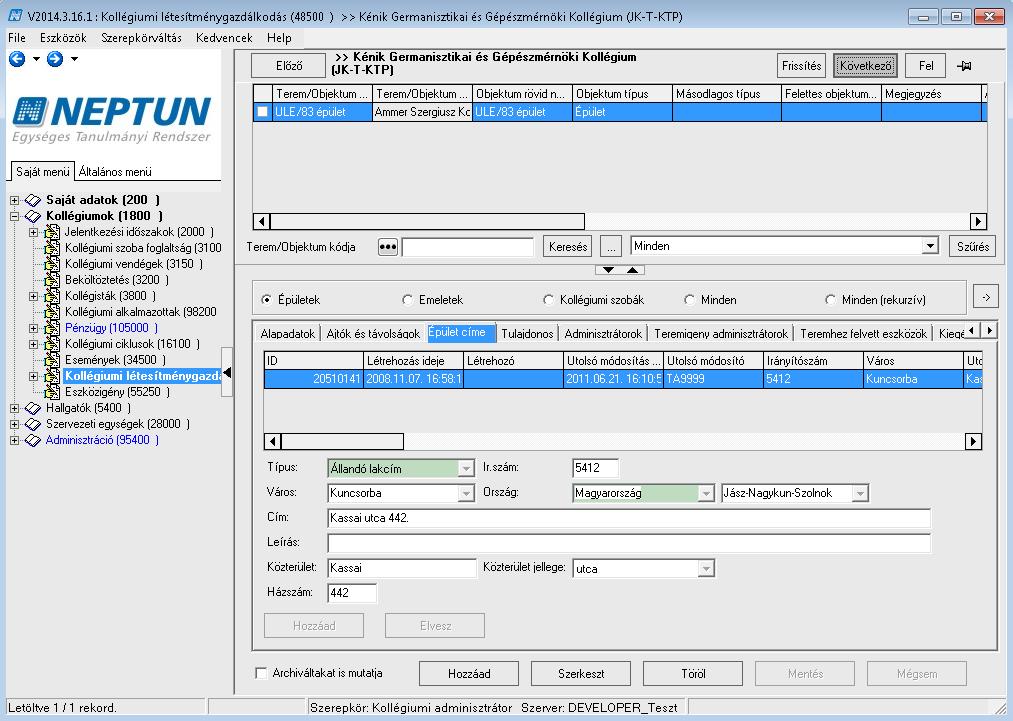This screenshot has width=1013, height=721.
Task: Click right arrow of address table scrollbar
Action: click(973, 441)
